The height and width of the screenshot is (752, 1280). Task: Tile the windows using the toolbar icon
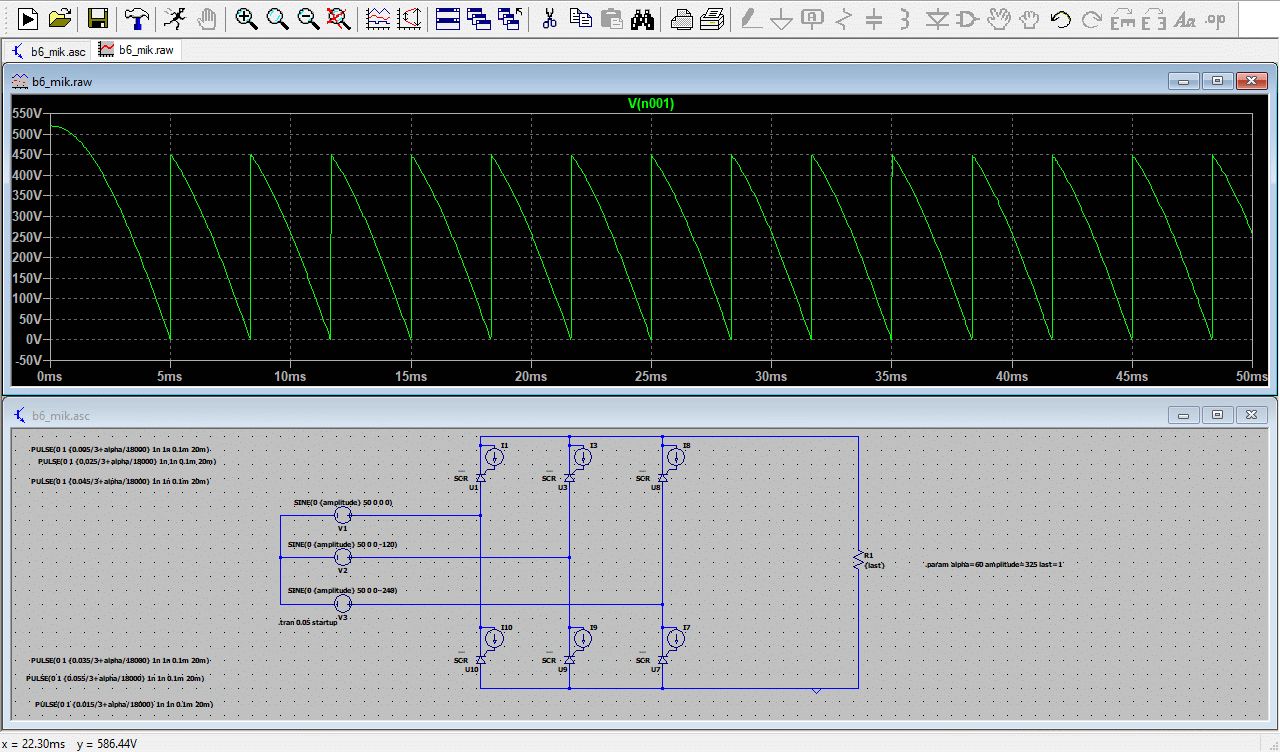tap(447, 18)
